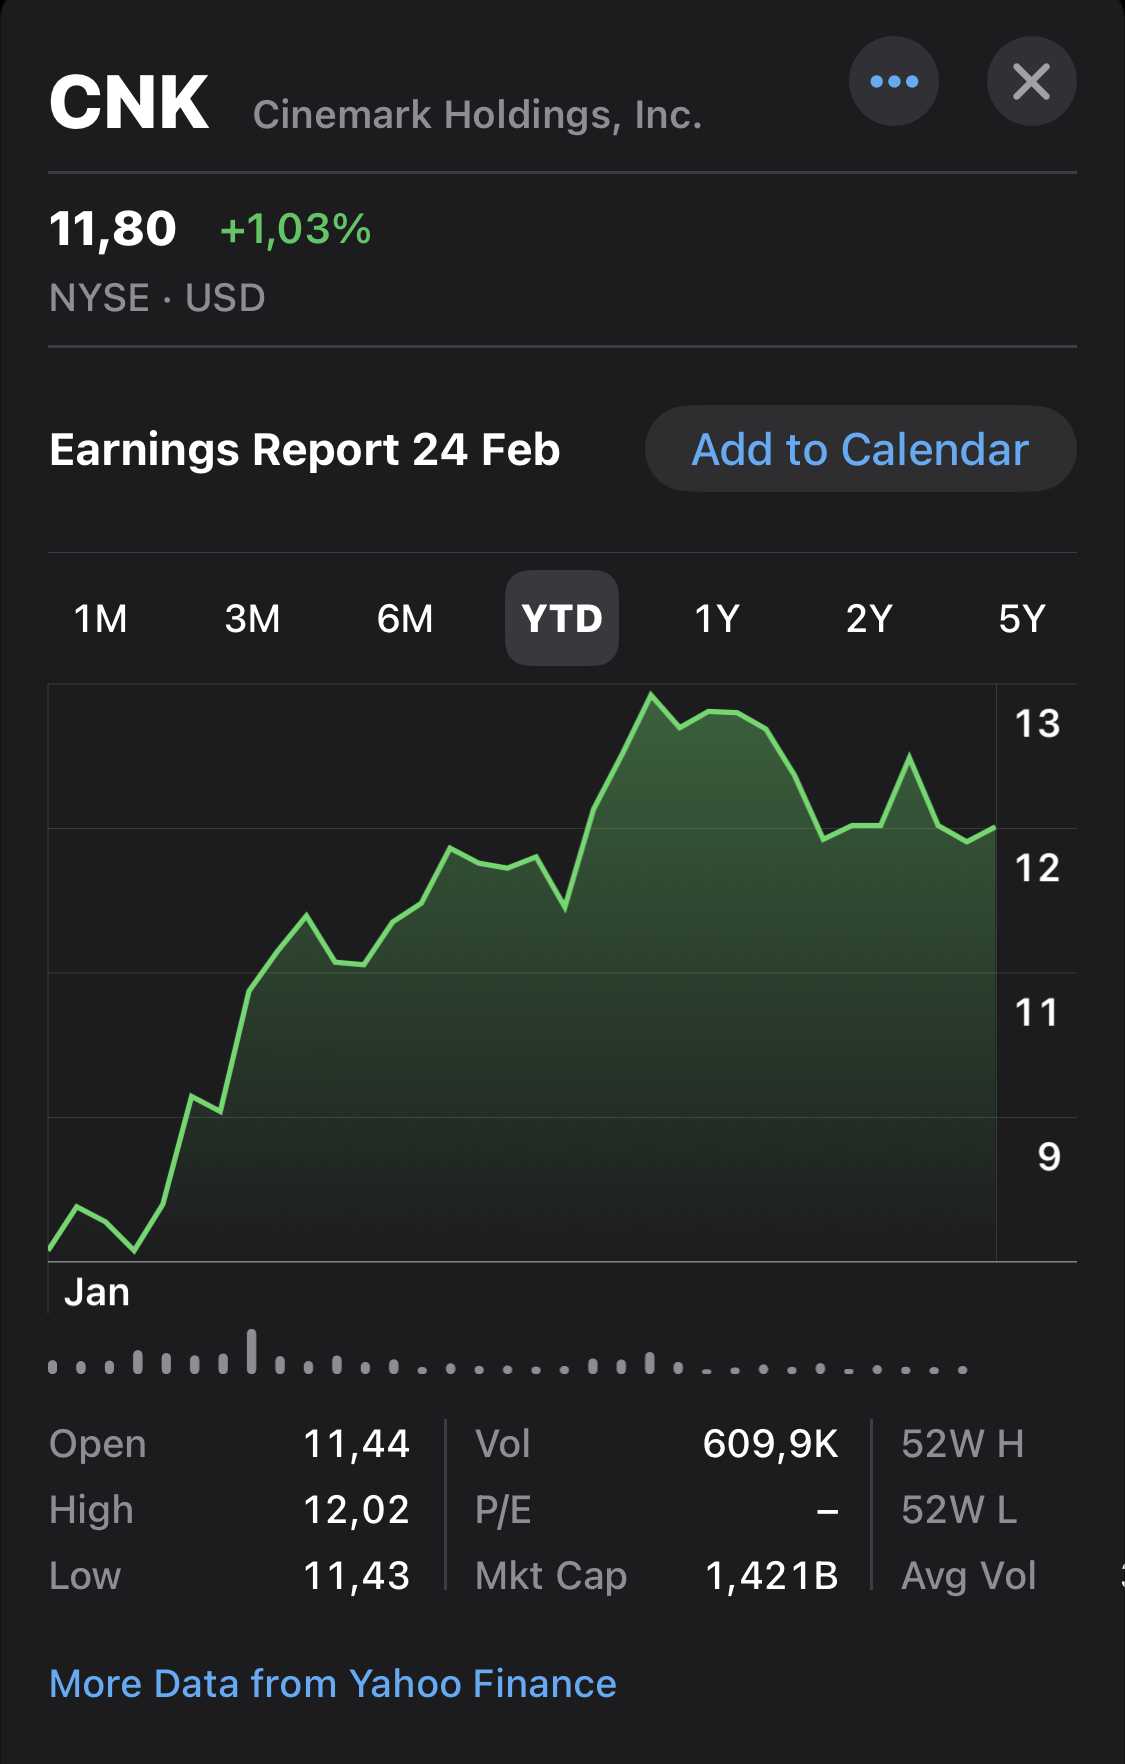Select the 3M chart range
Screen dimensions: 1125x1764
(x=253, y=618)
